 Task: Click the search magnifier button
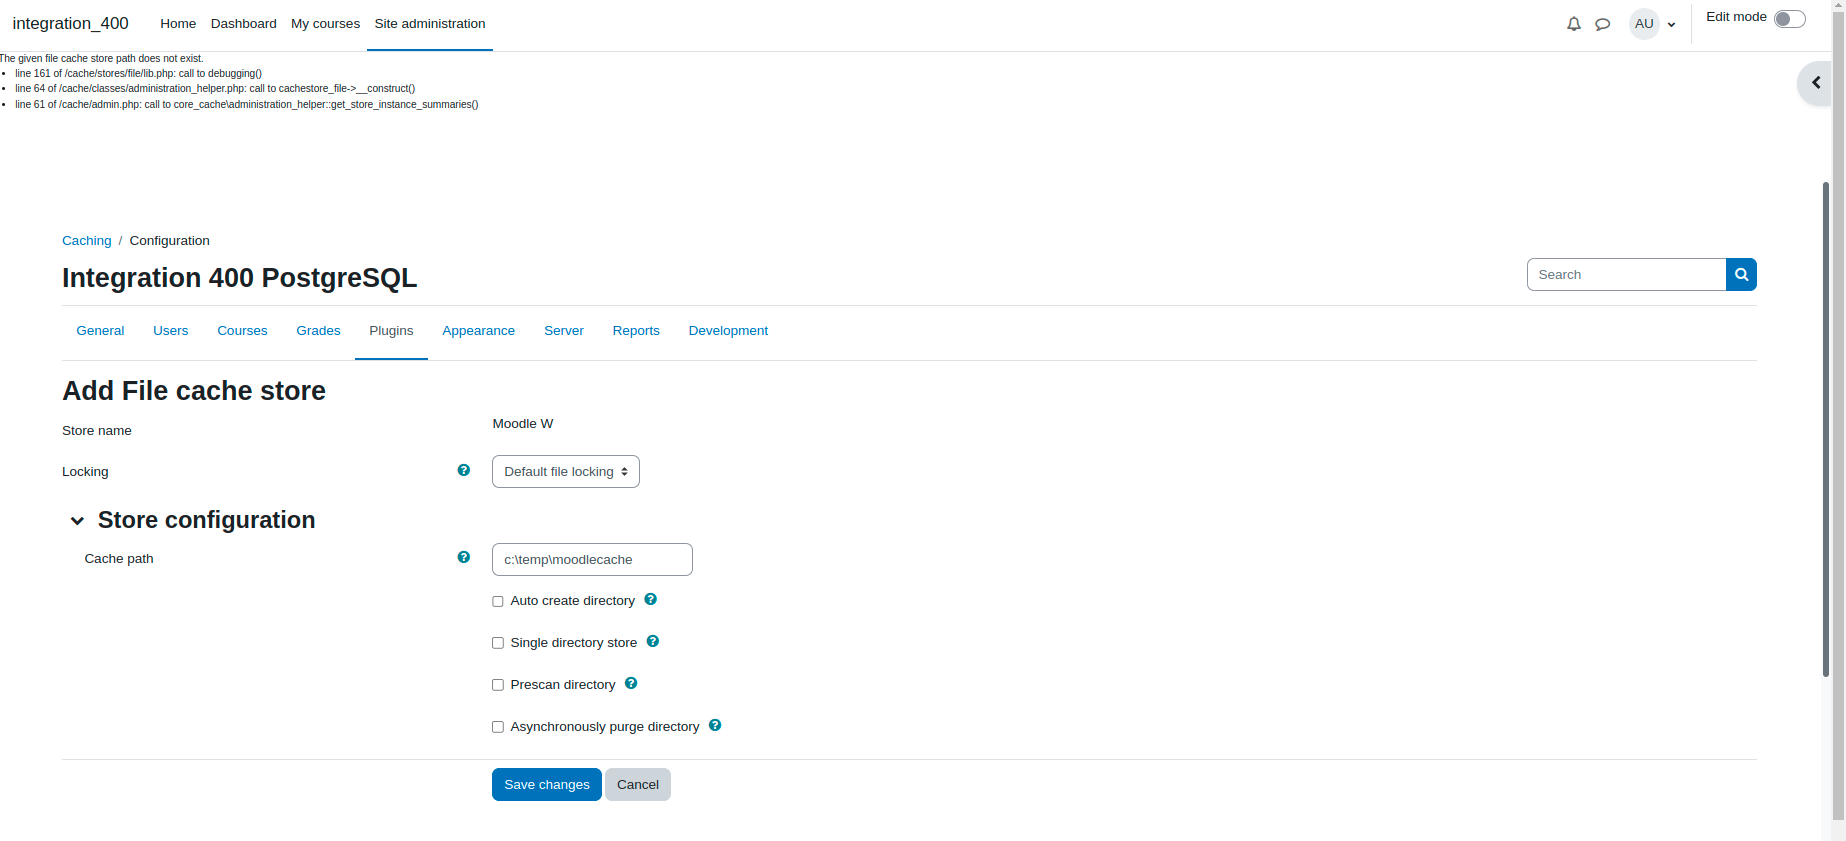point(1741,275)
